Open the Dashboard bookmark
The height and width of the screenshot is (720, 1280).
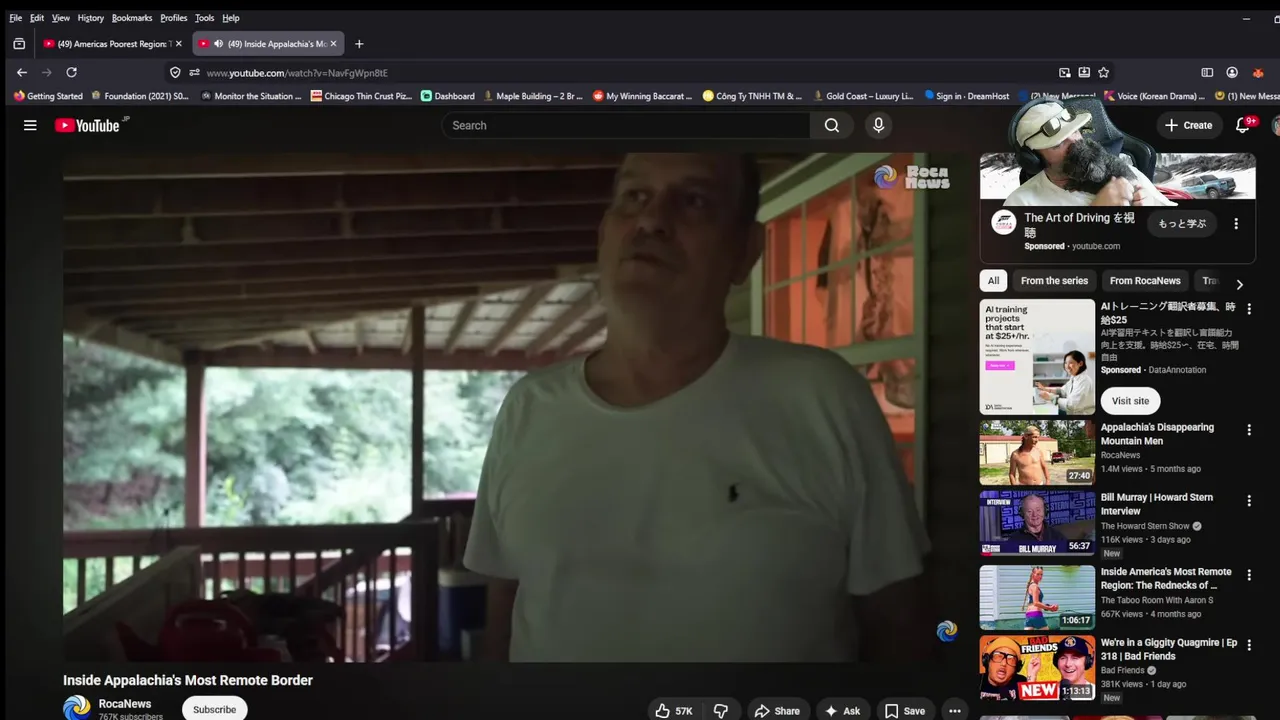pos(447,96)
